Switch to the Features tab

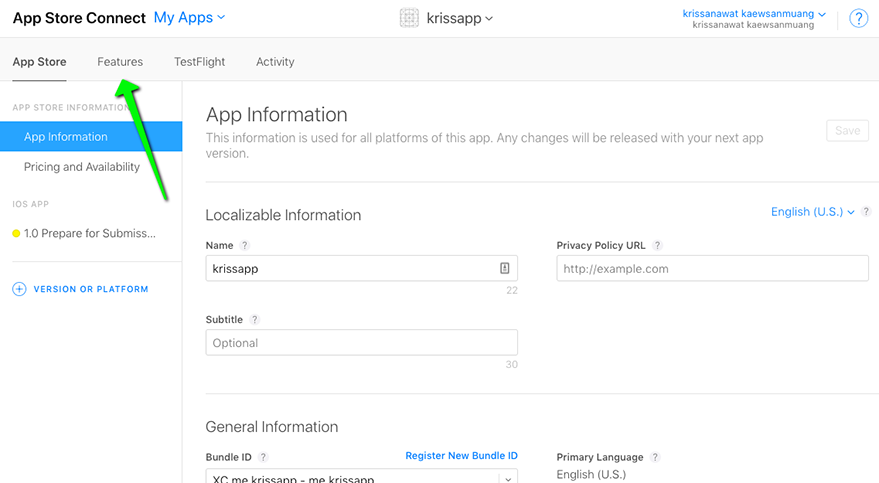(120, 62)
